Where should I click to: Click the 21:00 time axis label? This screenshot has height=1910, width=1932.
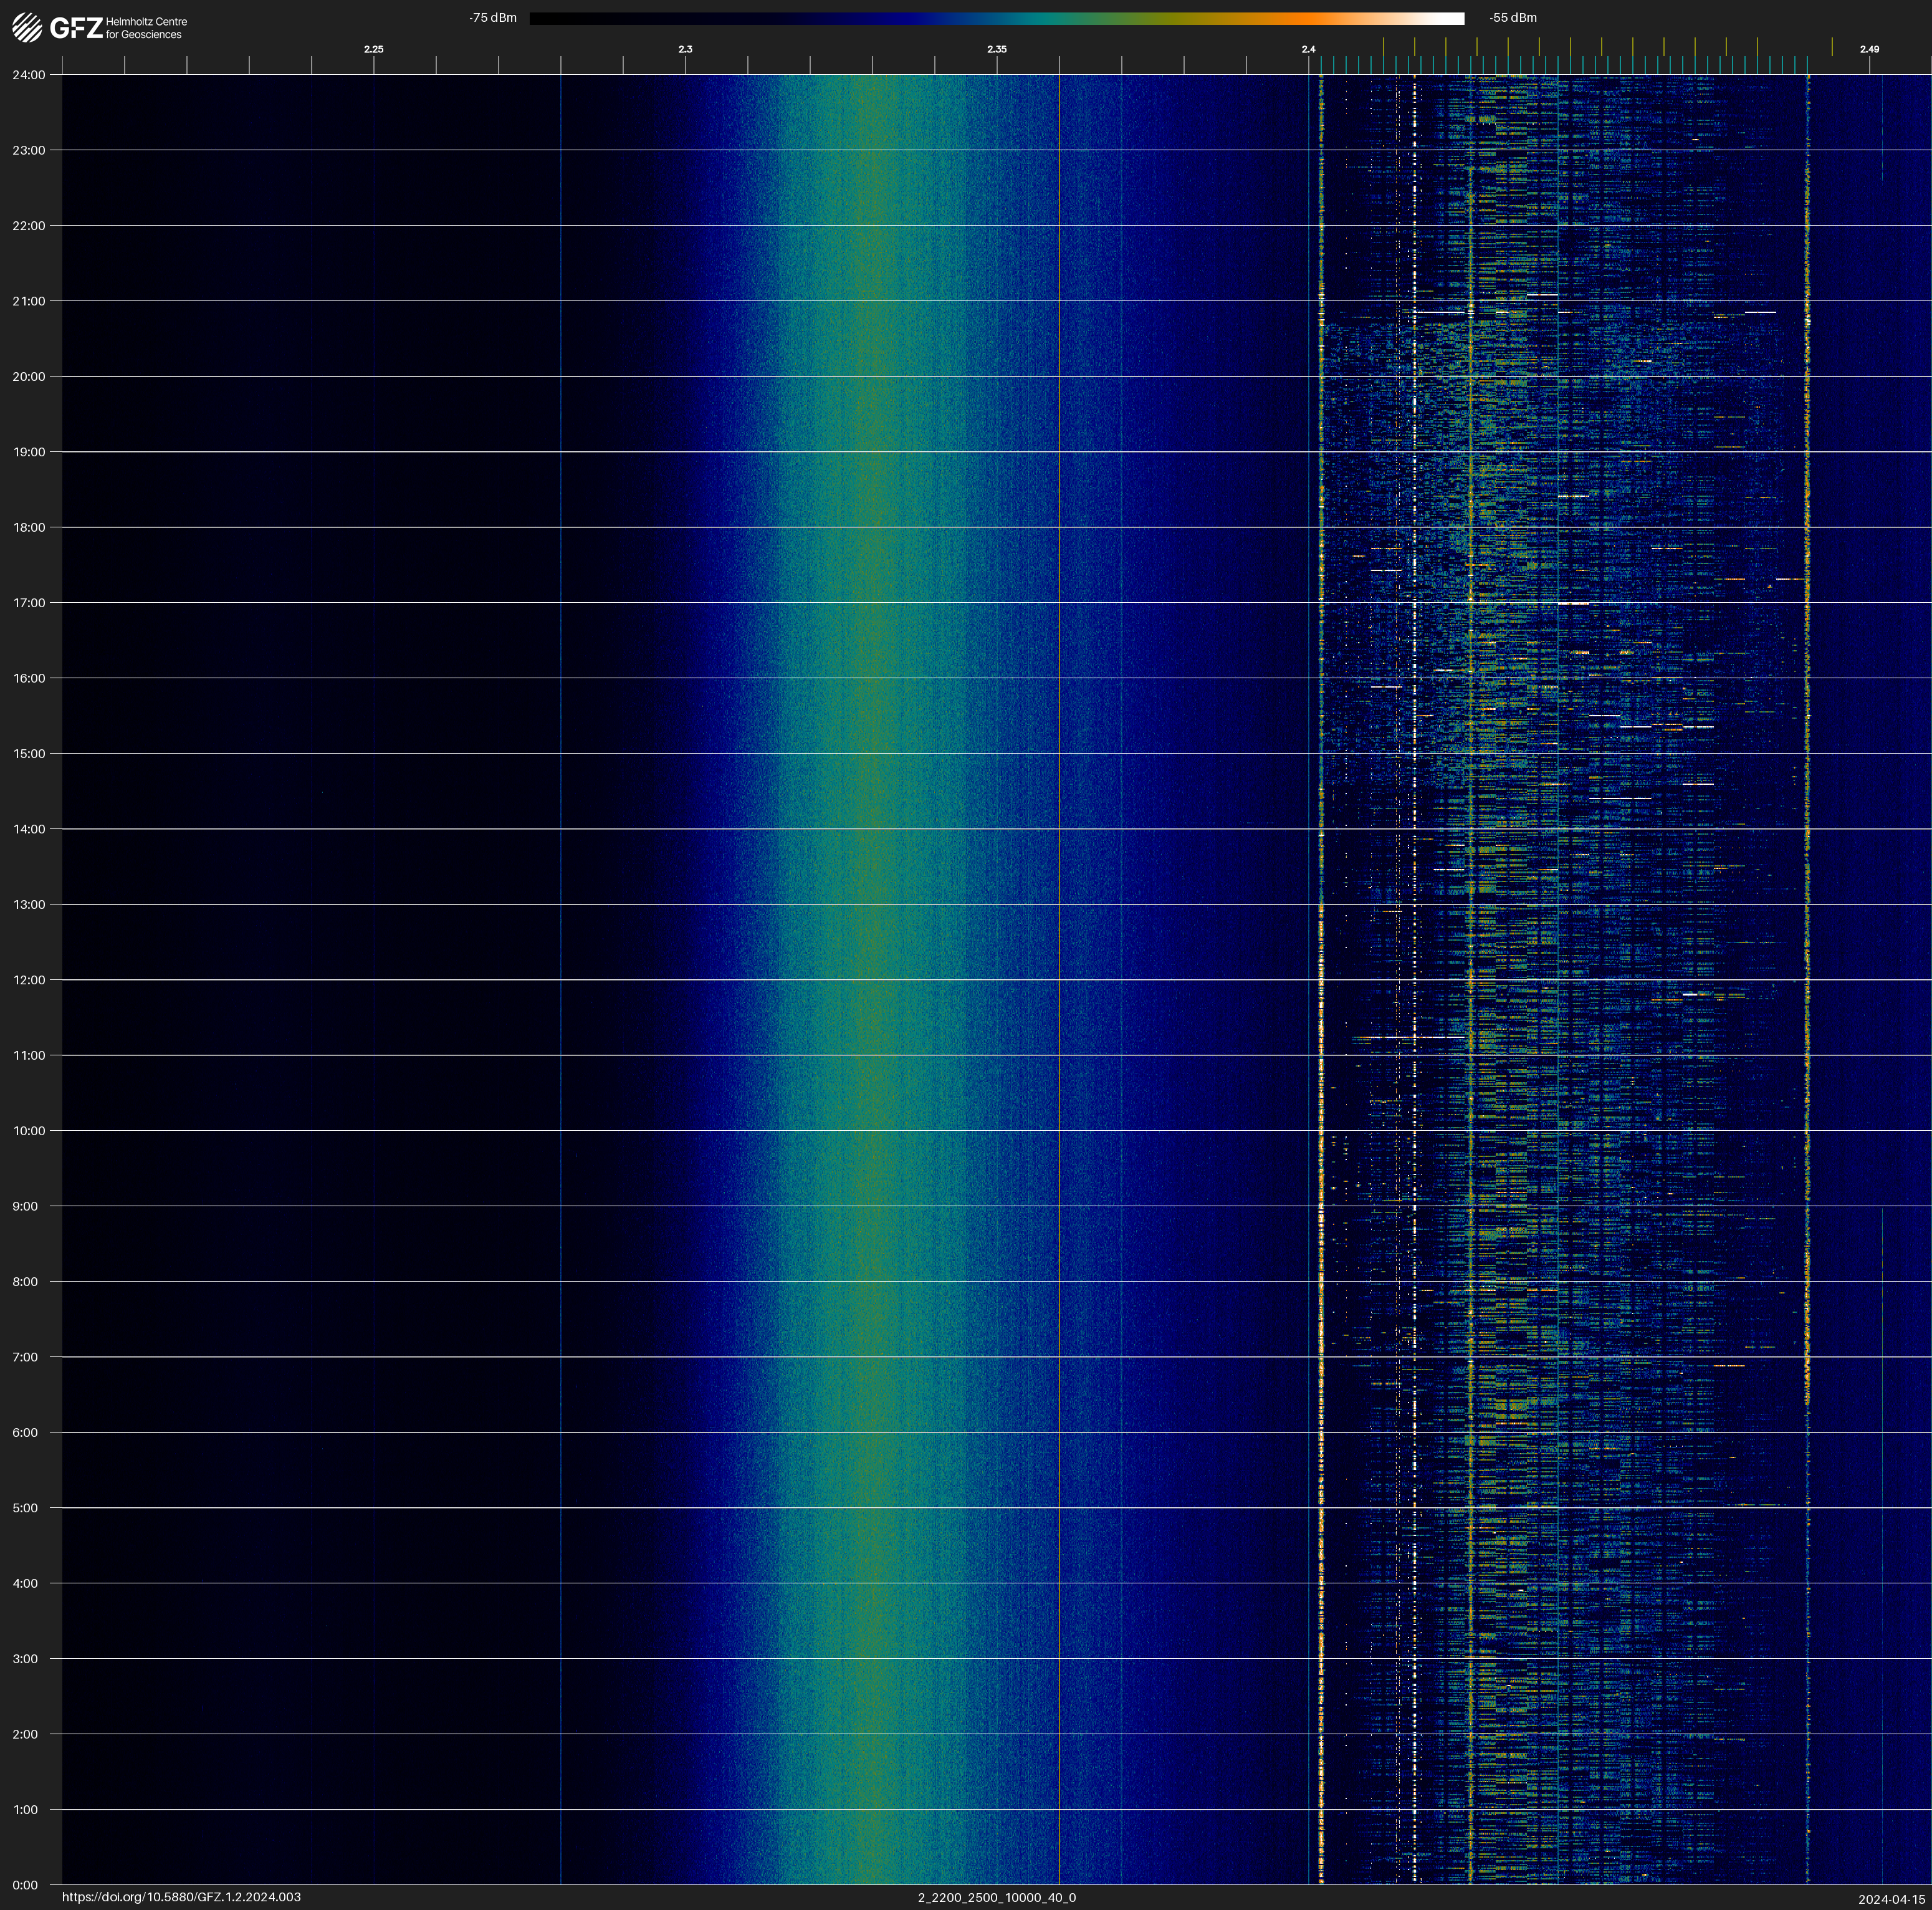(29, 301)
